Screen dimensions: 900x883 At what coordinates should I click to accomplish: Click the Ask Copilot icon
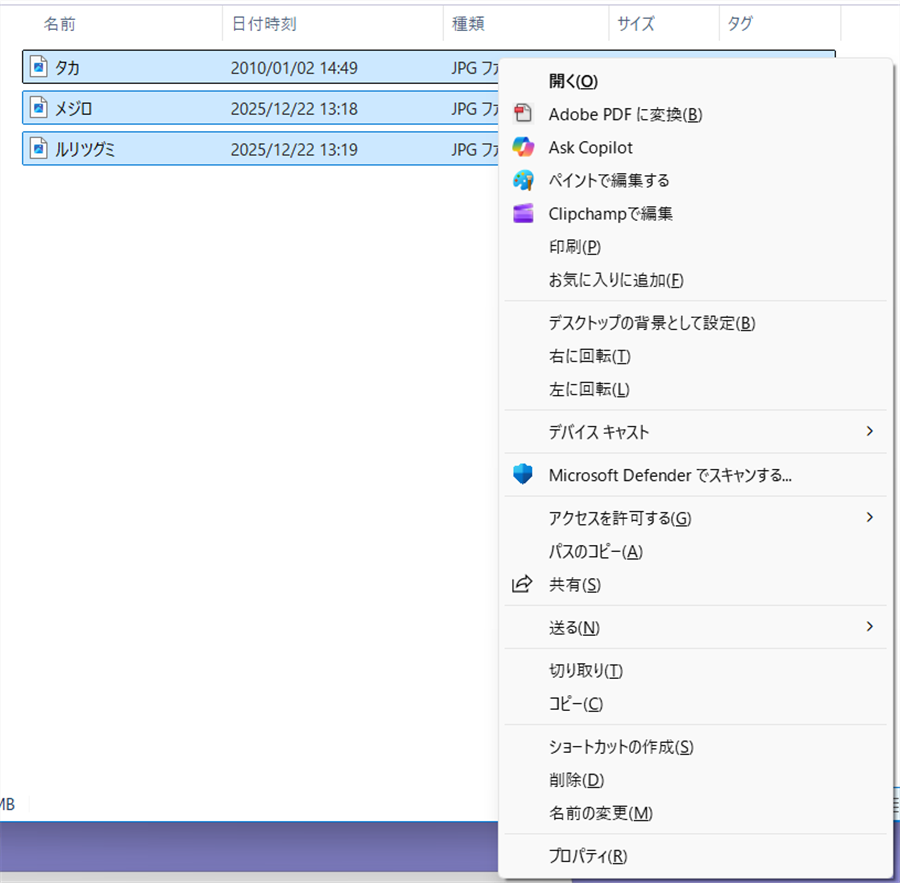click(521, 147)
